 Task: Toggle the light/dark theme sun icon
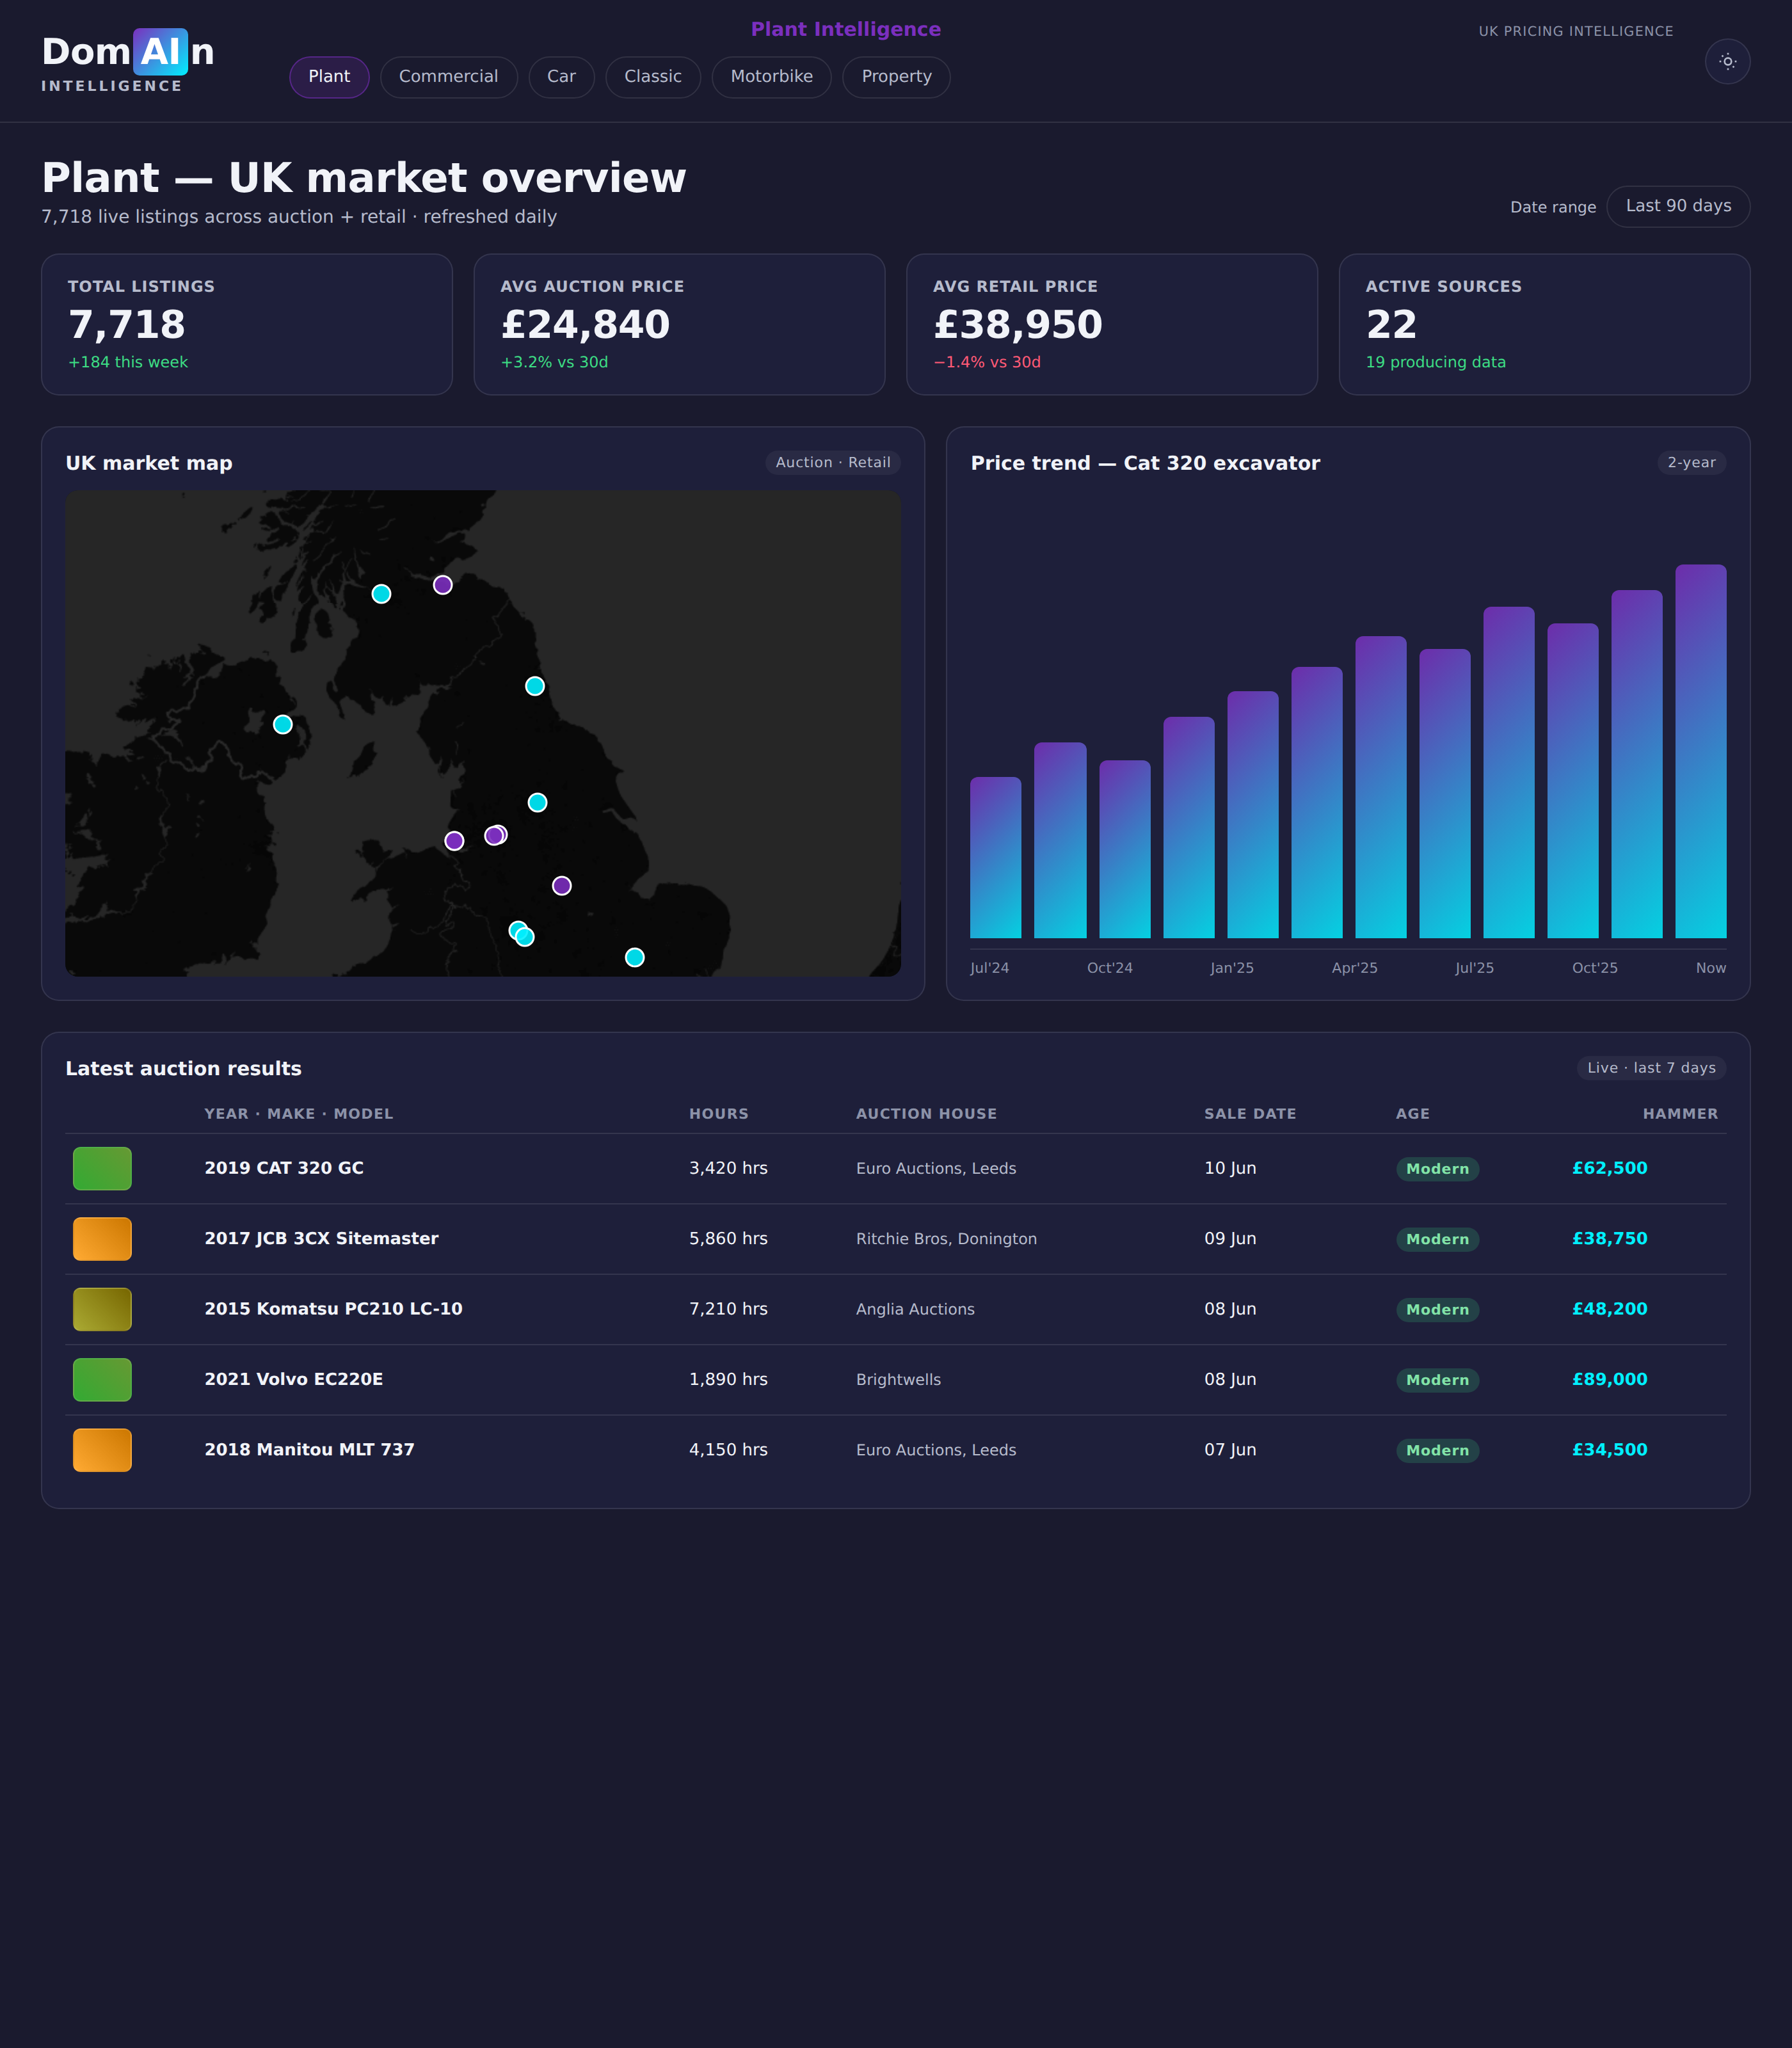point(1727,61)
